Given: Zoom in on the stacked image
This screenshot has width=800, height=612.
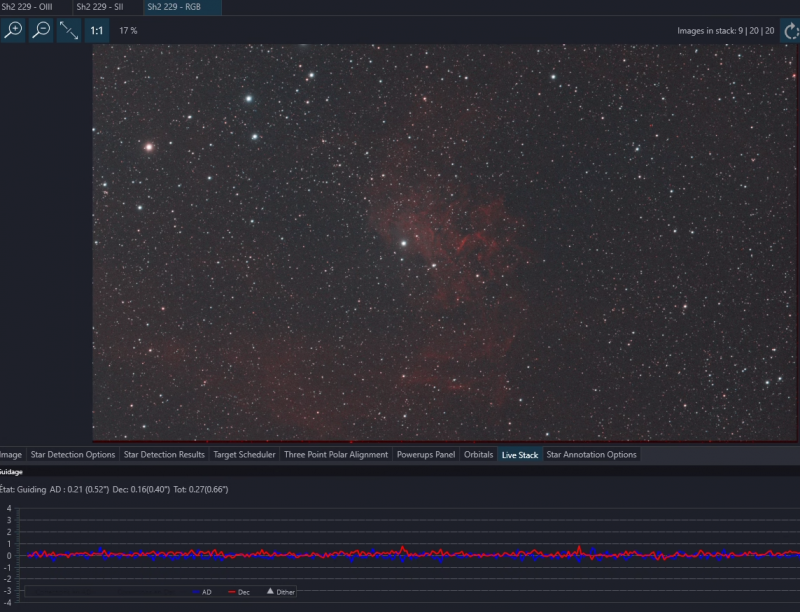Looking at the screenshot, I should tap(13, 30).
